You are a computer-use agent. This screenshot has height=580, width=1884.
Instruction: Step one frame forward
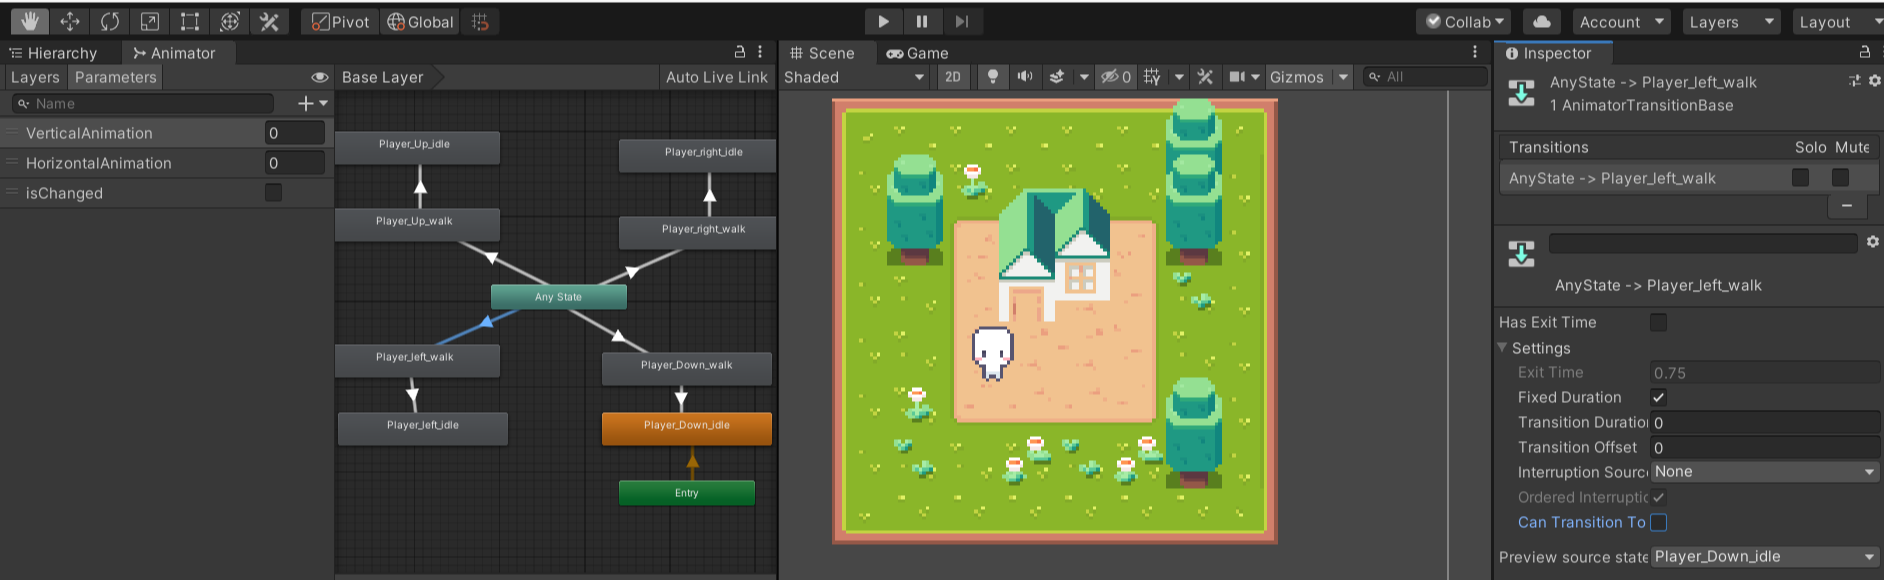click(x=962, y=21)
